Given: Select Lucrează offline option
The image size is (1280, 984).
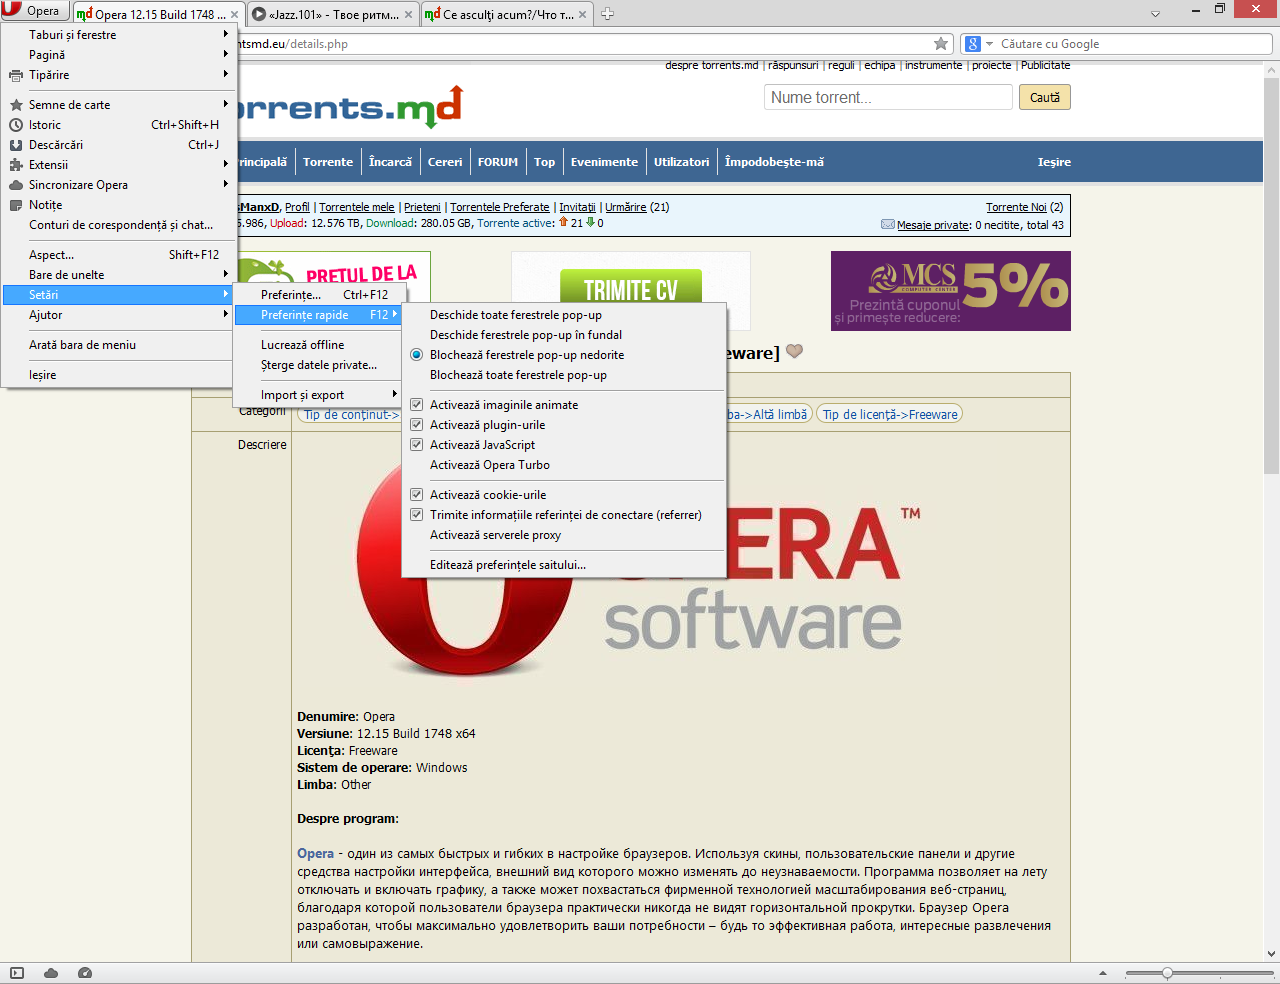Looking at the screenshot, I should pos(317,345).
